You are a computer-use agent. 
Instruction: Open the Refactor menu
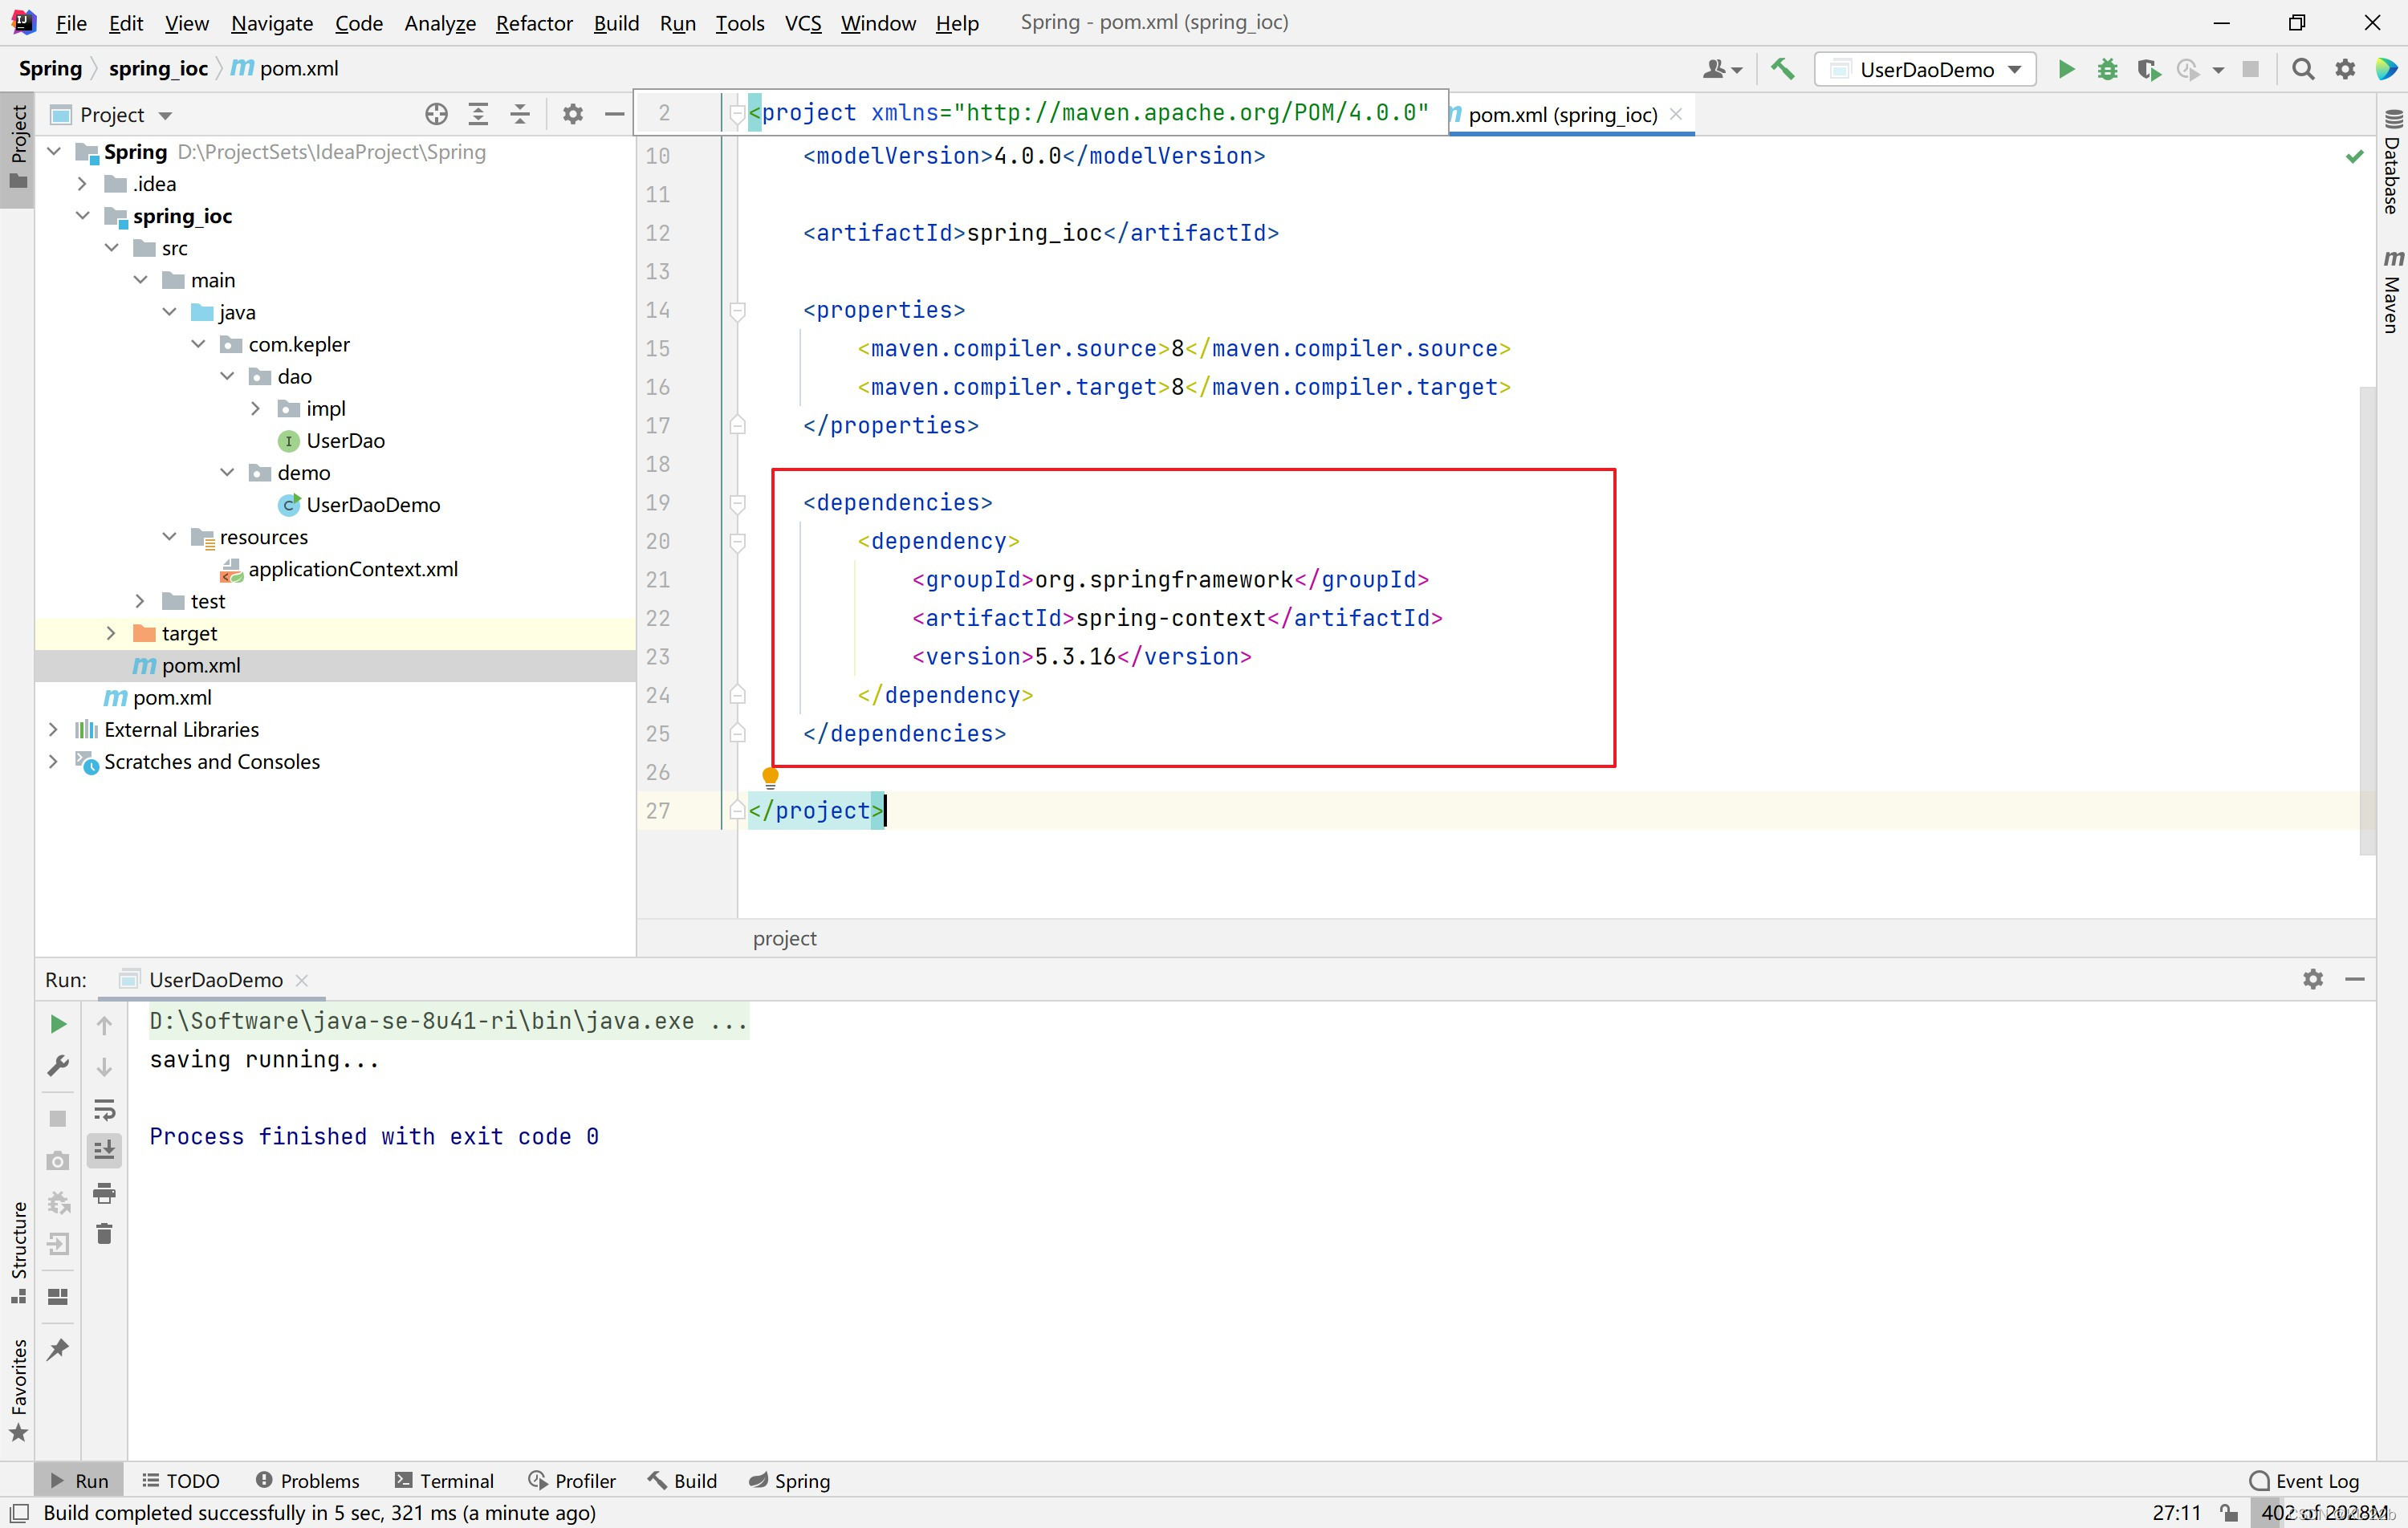point(534,23)
